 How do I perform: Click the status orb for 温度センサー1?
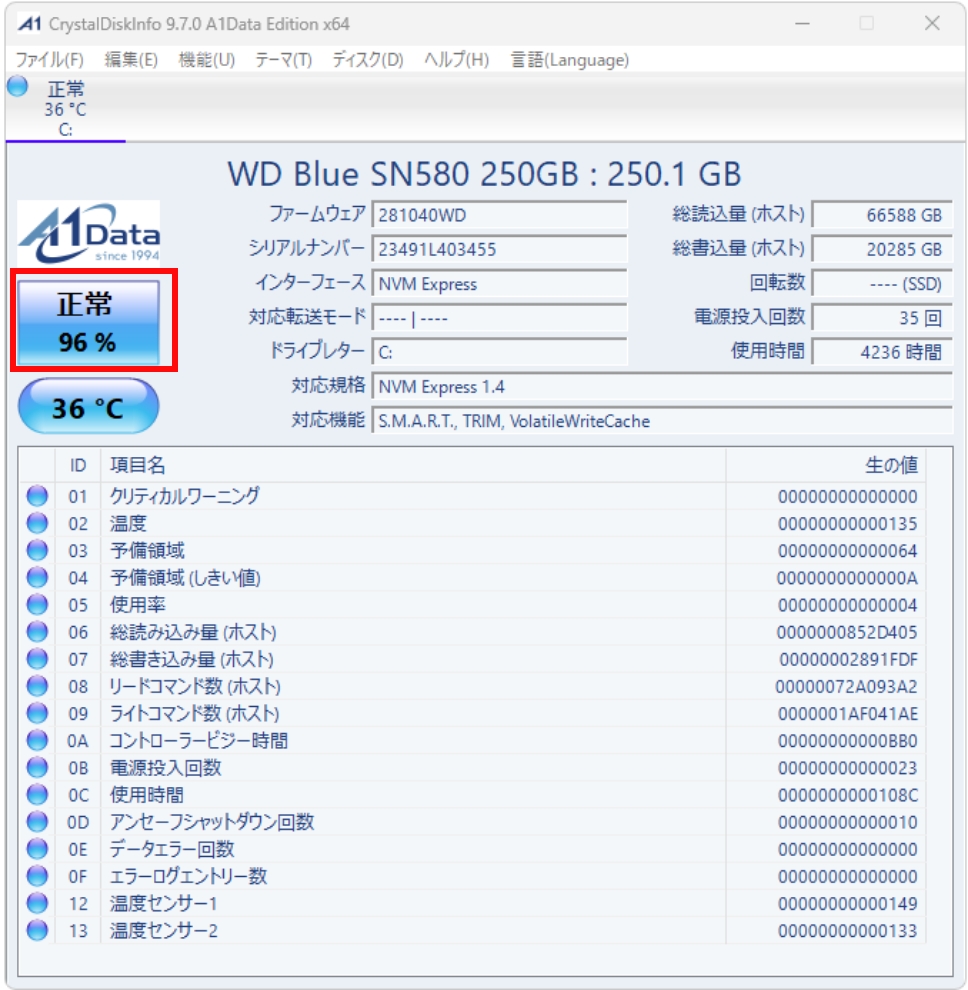tap(37, 903)
